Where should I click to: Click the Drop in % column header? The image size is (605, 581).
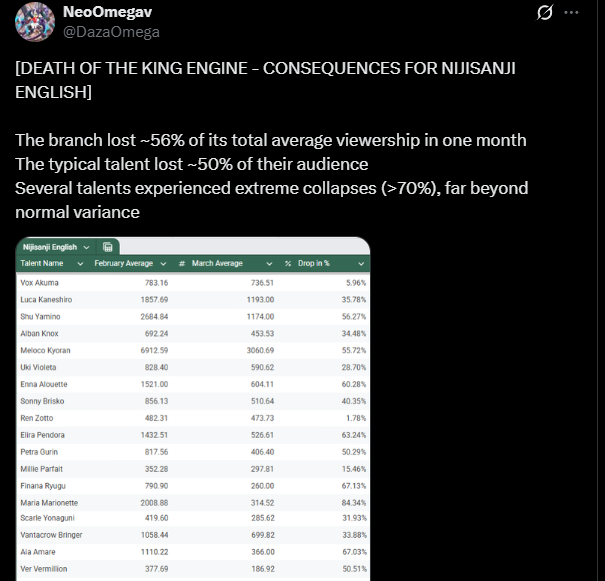pyautogui.click(x=314, y=263)
